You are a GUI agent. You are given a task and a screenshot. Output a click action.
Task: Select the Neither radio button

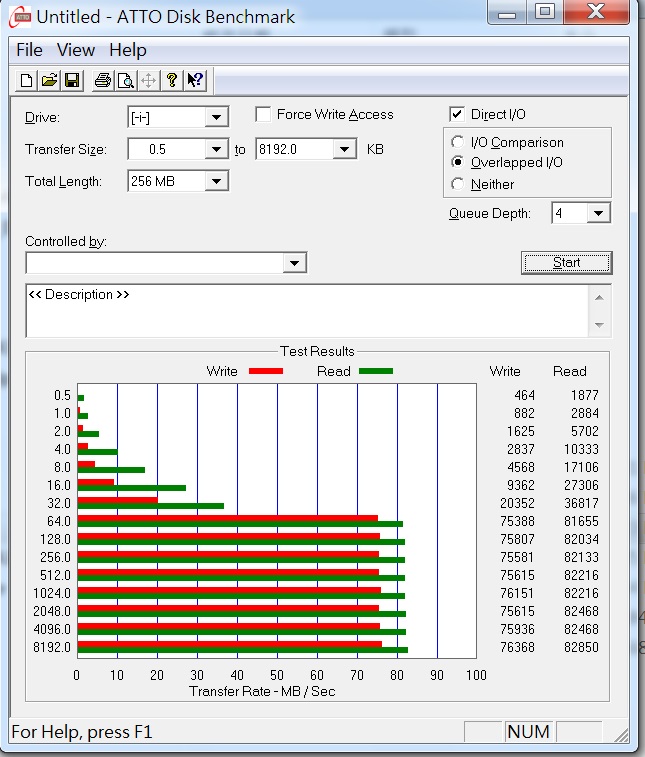[x=457, y=184]
